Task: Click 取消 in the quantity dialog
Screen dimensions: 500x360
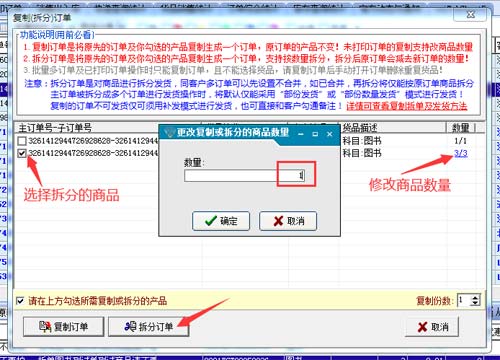Action: point(288,221)
